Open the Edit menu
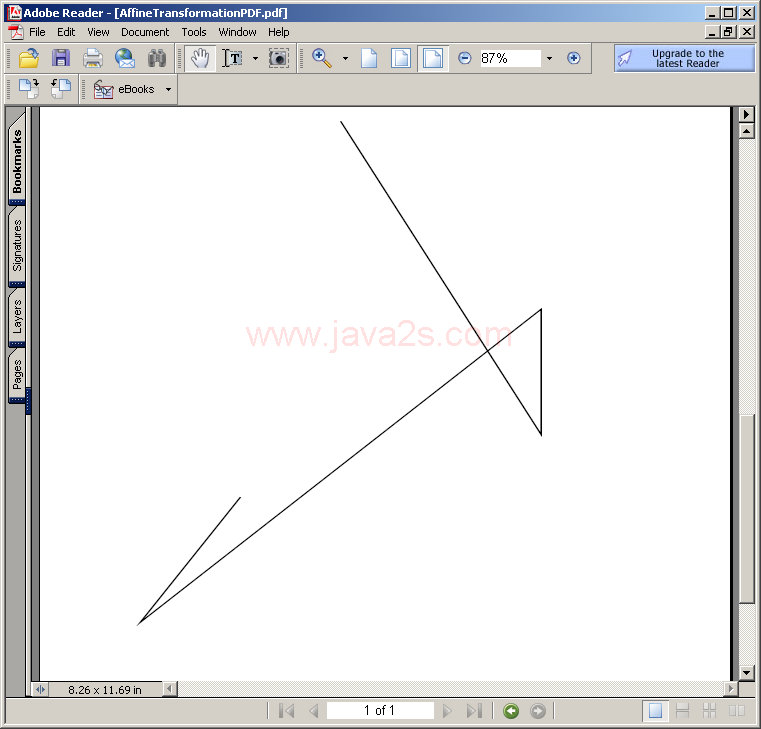 click(x=66, y=32)
